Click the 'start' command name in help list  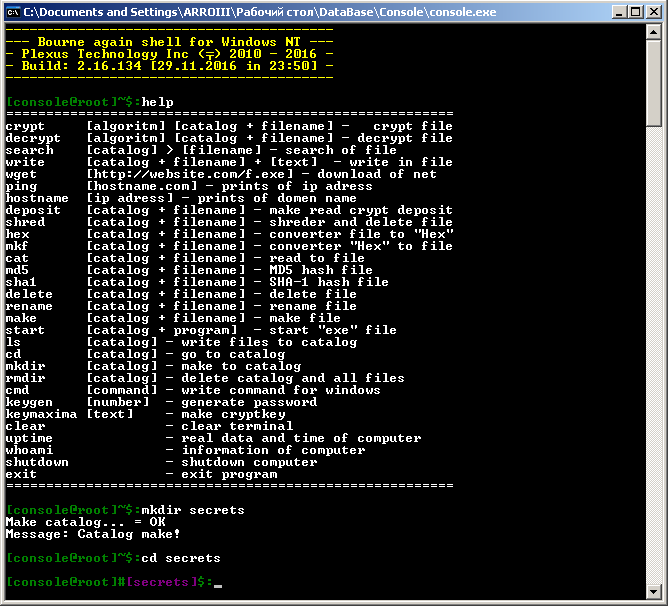pos(25,330)
